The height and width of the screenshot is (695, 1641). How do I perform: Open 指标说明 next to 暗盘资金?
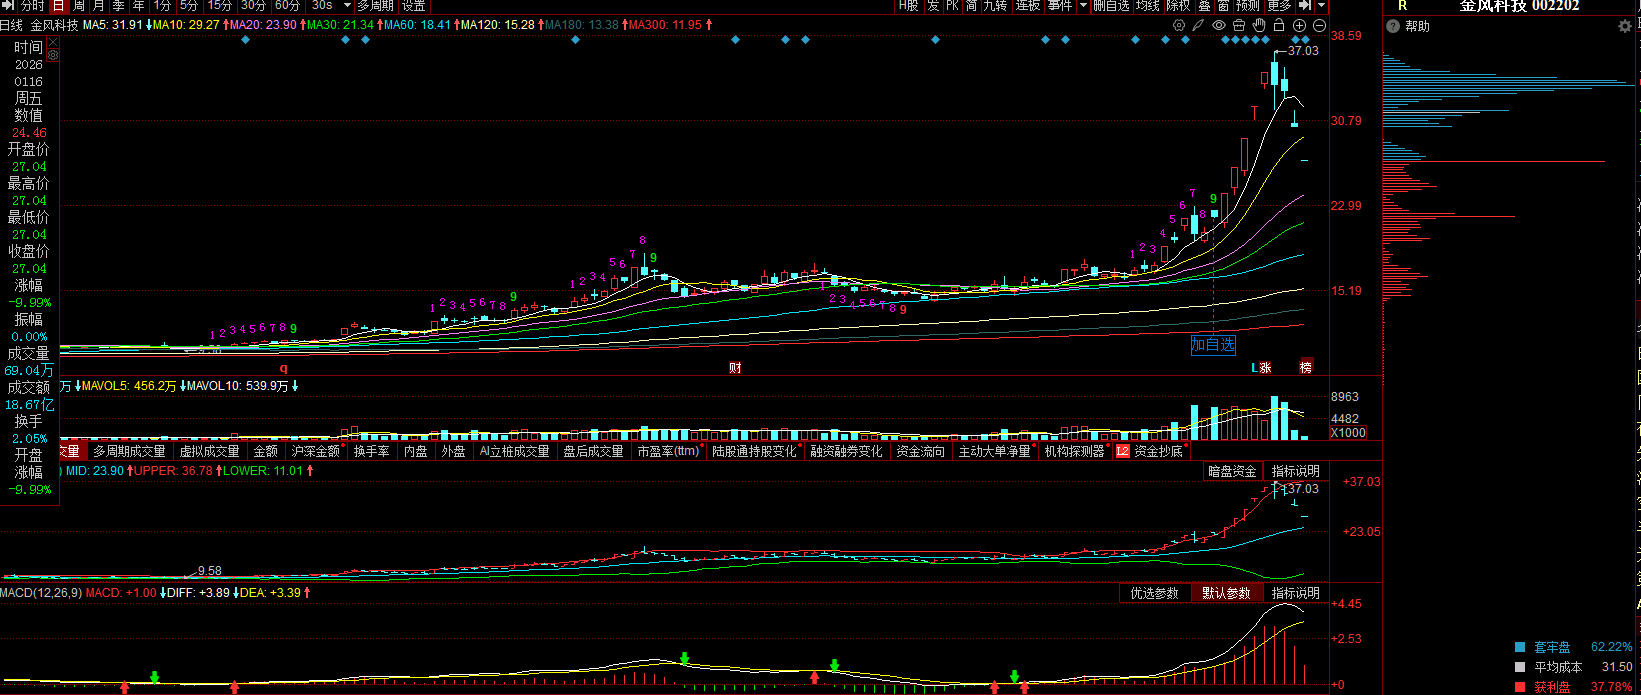[1296, 471]
